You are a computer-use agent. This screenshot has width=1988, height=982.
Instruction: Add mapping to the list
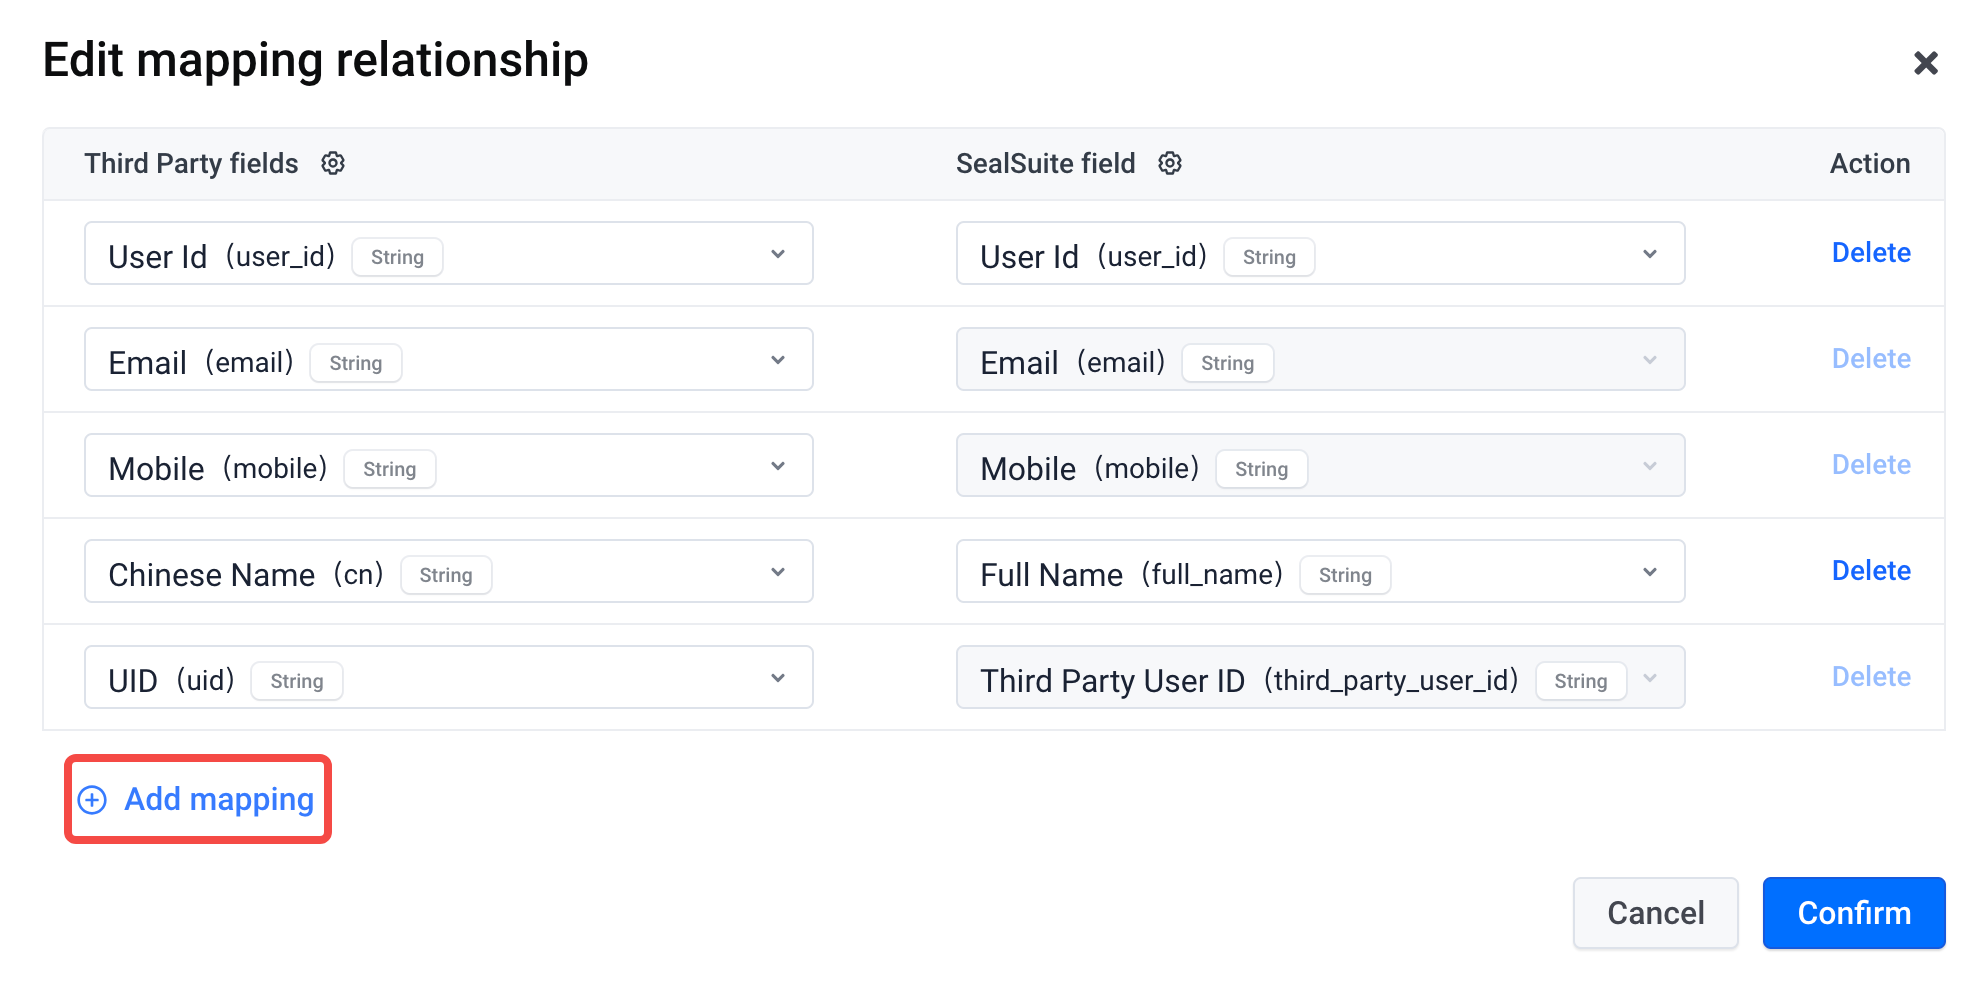click(x=198, y=799)
